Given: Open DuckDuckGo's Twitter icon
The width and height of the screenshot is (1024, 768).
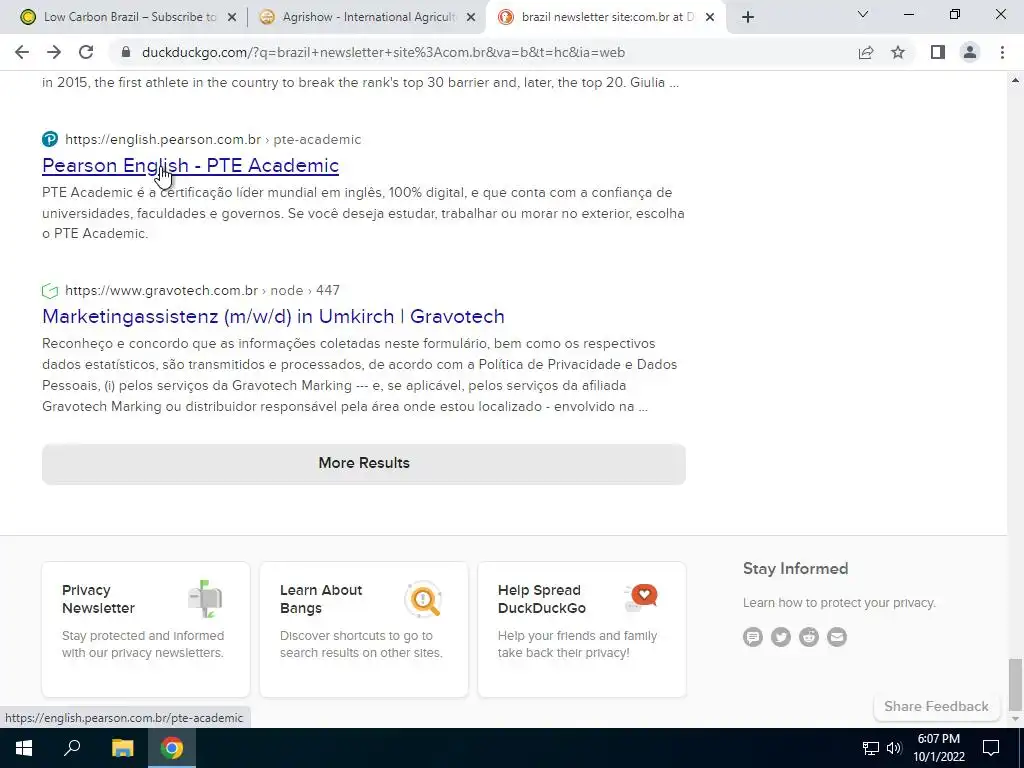Looking at the screenshot, I should (x=781, y=637).
